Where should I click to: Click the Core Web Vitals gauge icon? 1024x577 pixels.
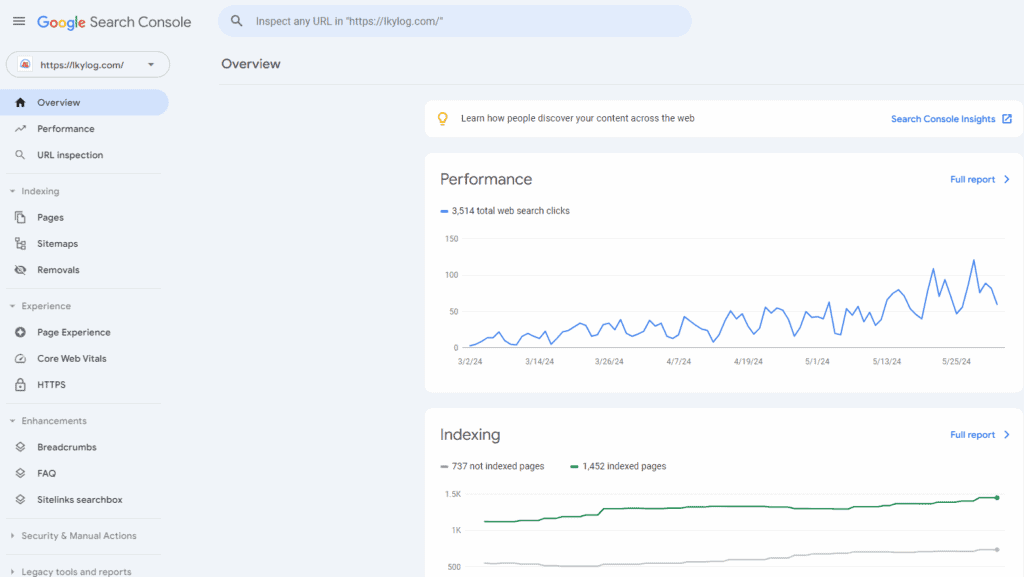click(x=20, y=358)
